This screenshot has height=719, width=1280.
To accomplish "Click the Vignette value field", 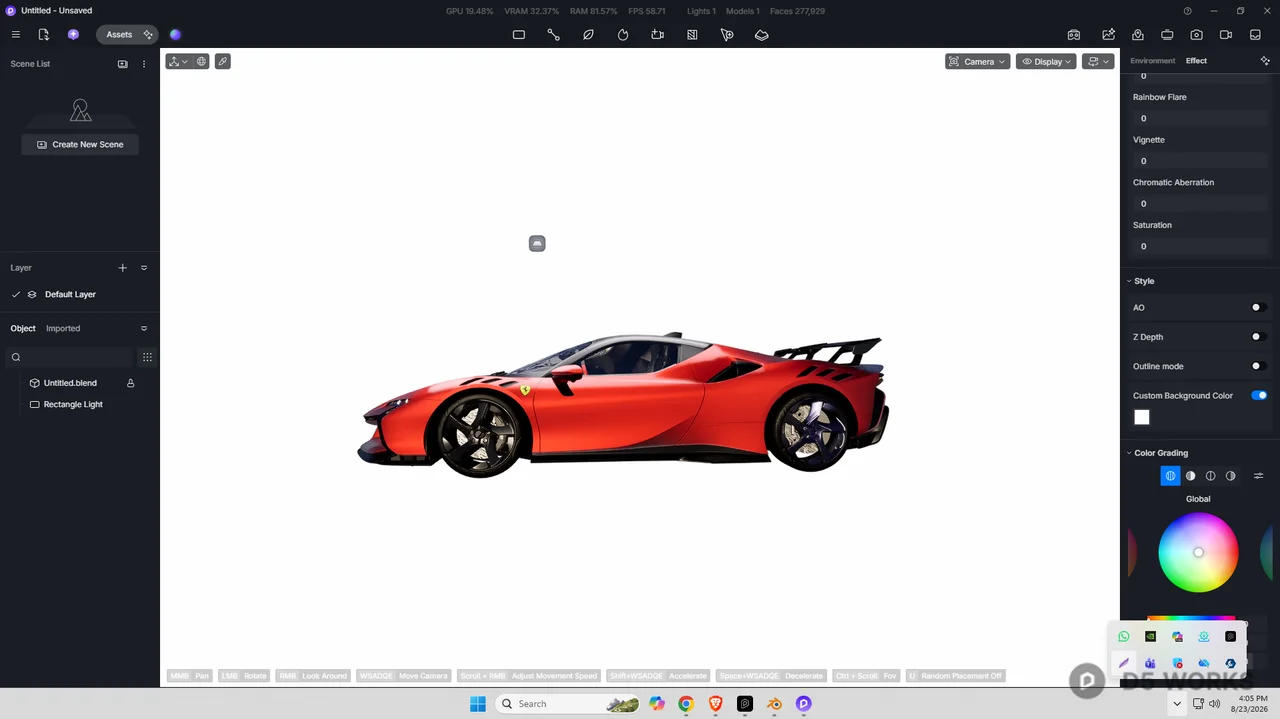I will pyautogui.click(x=1198, y=161).
